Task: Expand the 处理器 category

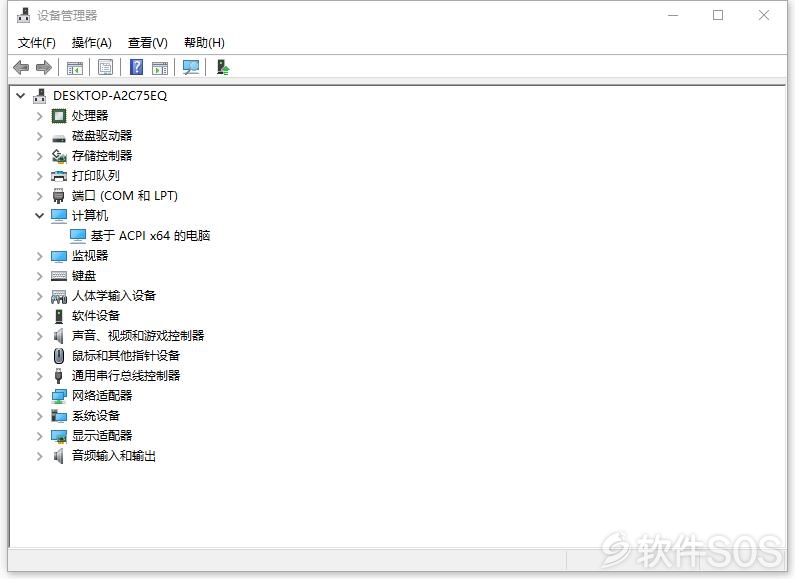Action: click(x=40, y=116)
